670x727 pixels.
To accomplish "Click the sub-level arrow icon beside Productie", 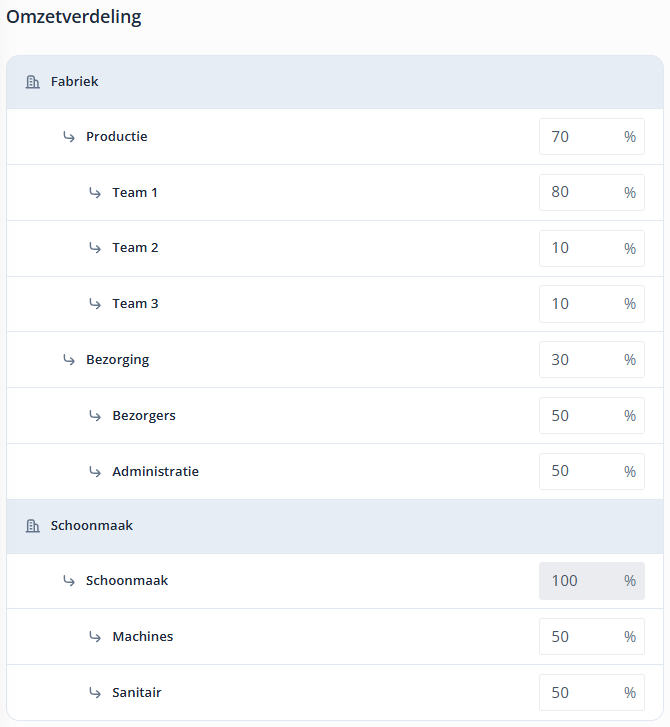I will coord(69,136).
